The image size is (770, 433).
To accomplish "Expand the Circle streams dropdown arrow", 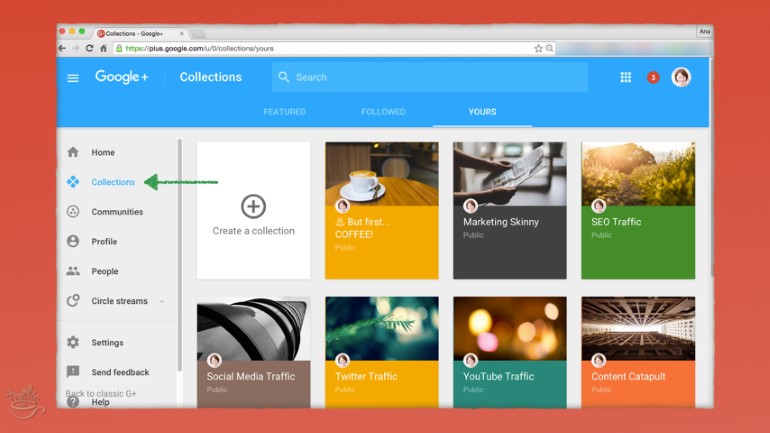I will tap(162, 301).
